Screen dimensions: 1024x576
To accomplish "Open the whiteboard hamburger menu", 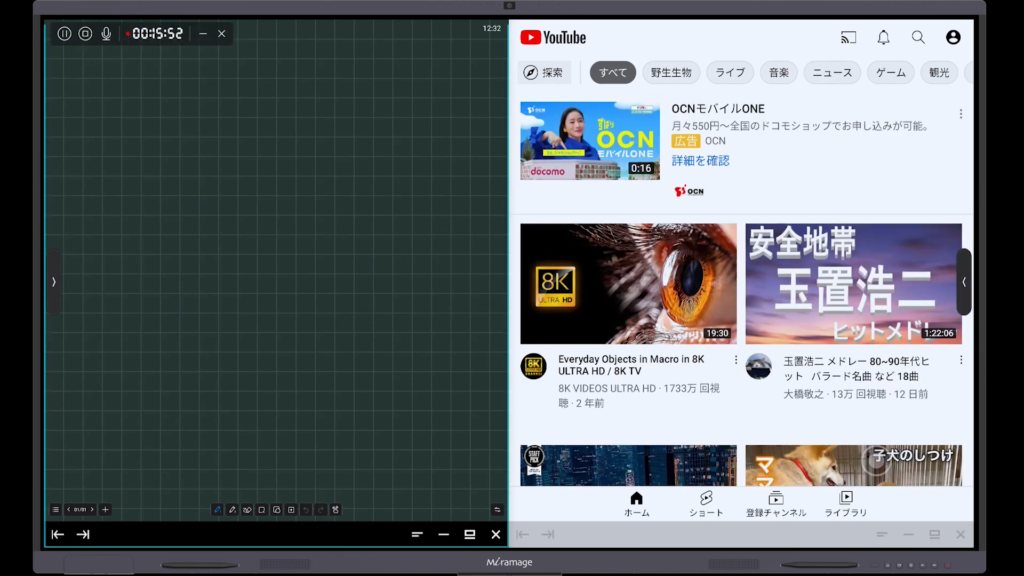I will point(56,509).
